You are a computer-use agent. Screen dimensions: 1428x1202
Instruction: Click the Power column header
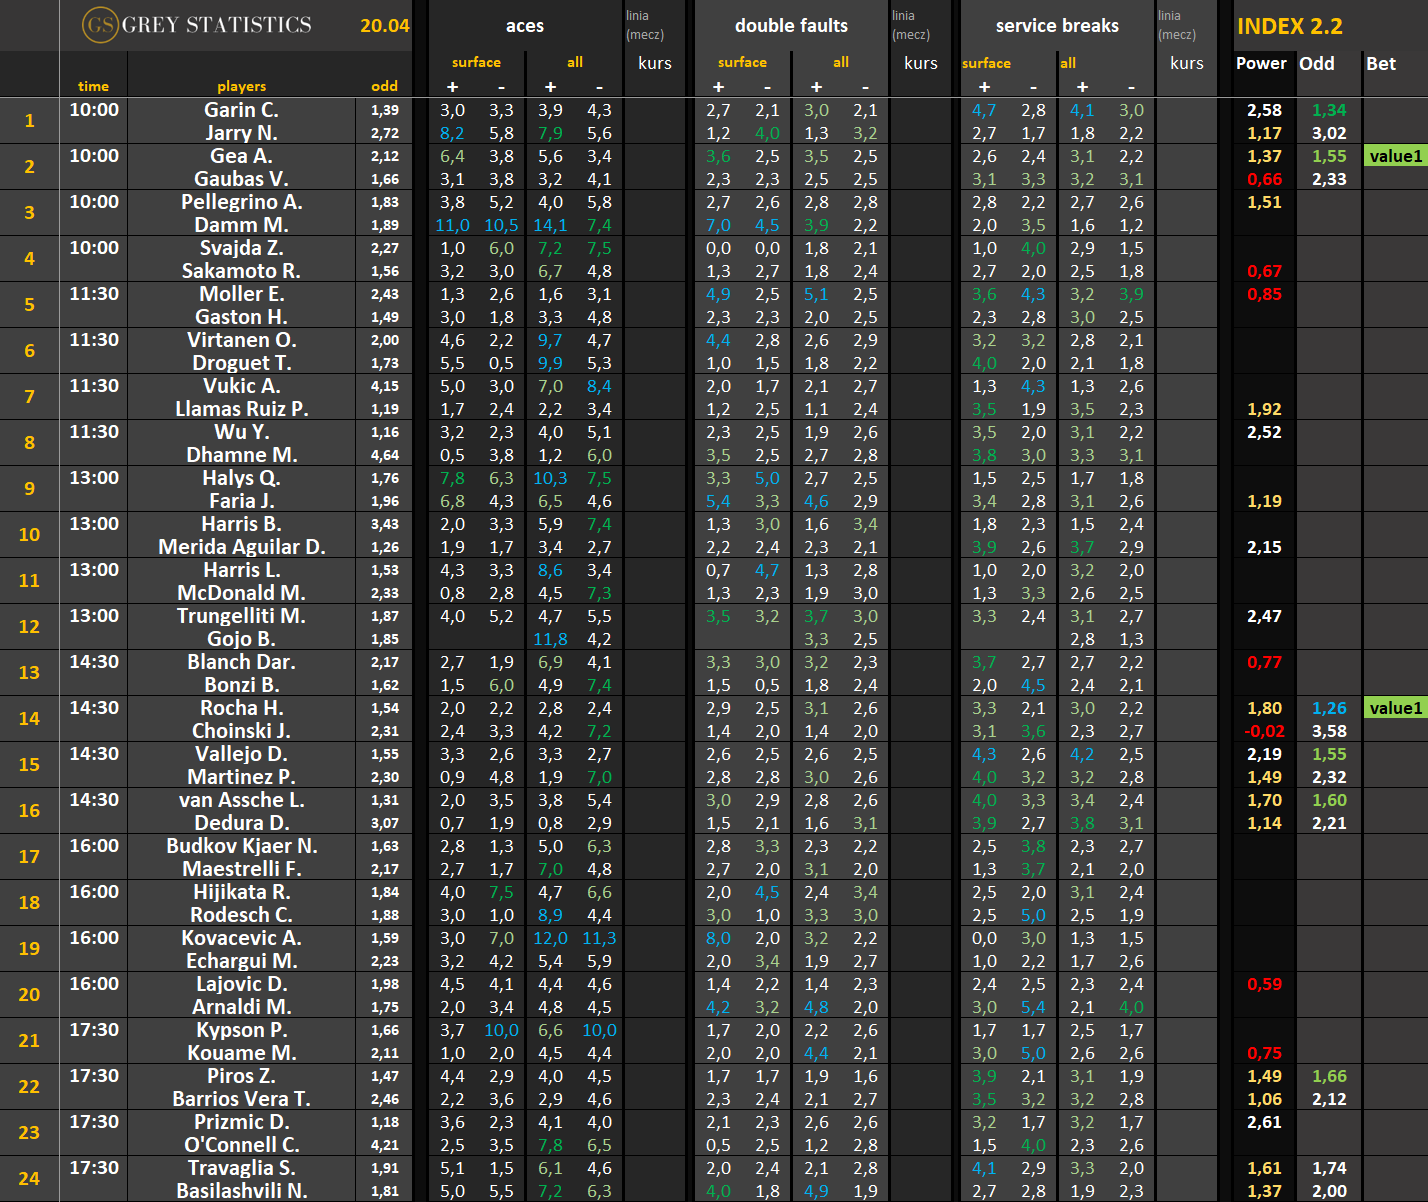tap(1261, 63)
